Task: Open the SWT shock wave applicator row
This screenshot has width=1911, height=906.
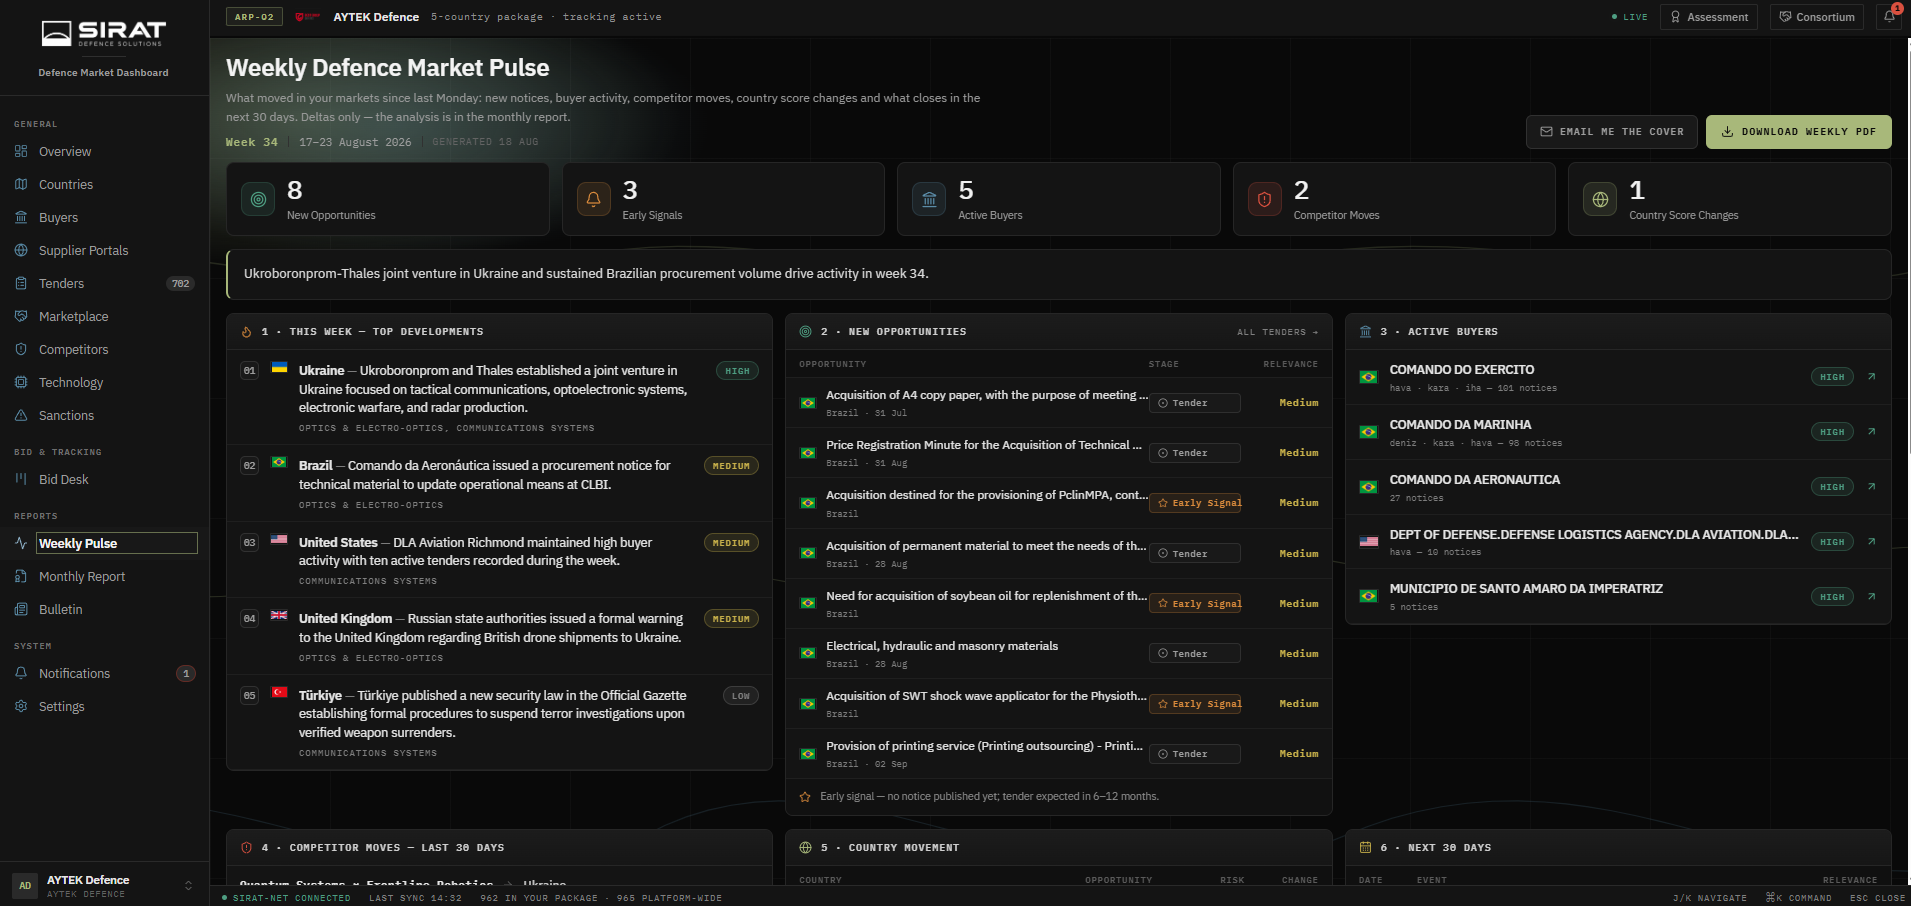Action: click(x=1059, y=704)
